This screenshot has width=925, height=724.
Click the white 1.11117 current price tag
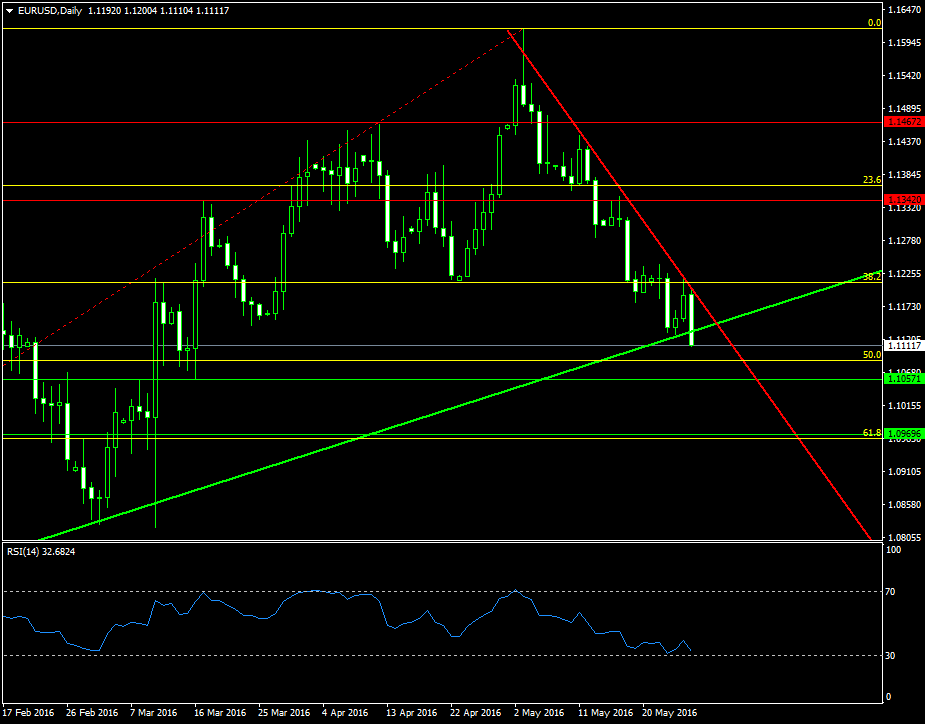[903, 346]
